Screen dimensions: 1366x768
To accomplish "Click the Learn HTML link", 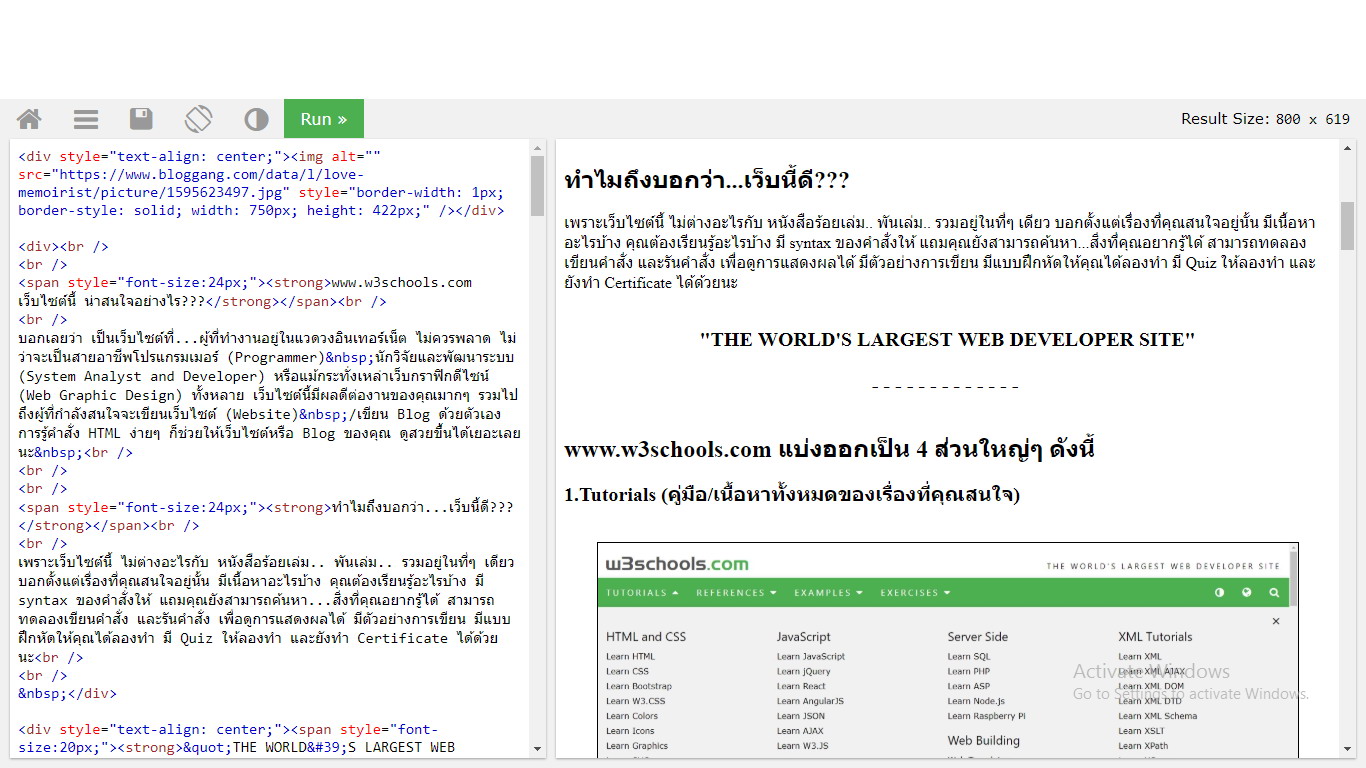I will (630, 657).
